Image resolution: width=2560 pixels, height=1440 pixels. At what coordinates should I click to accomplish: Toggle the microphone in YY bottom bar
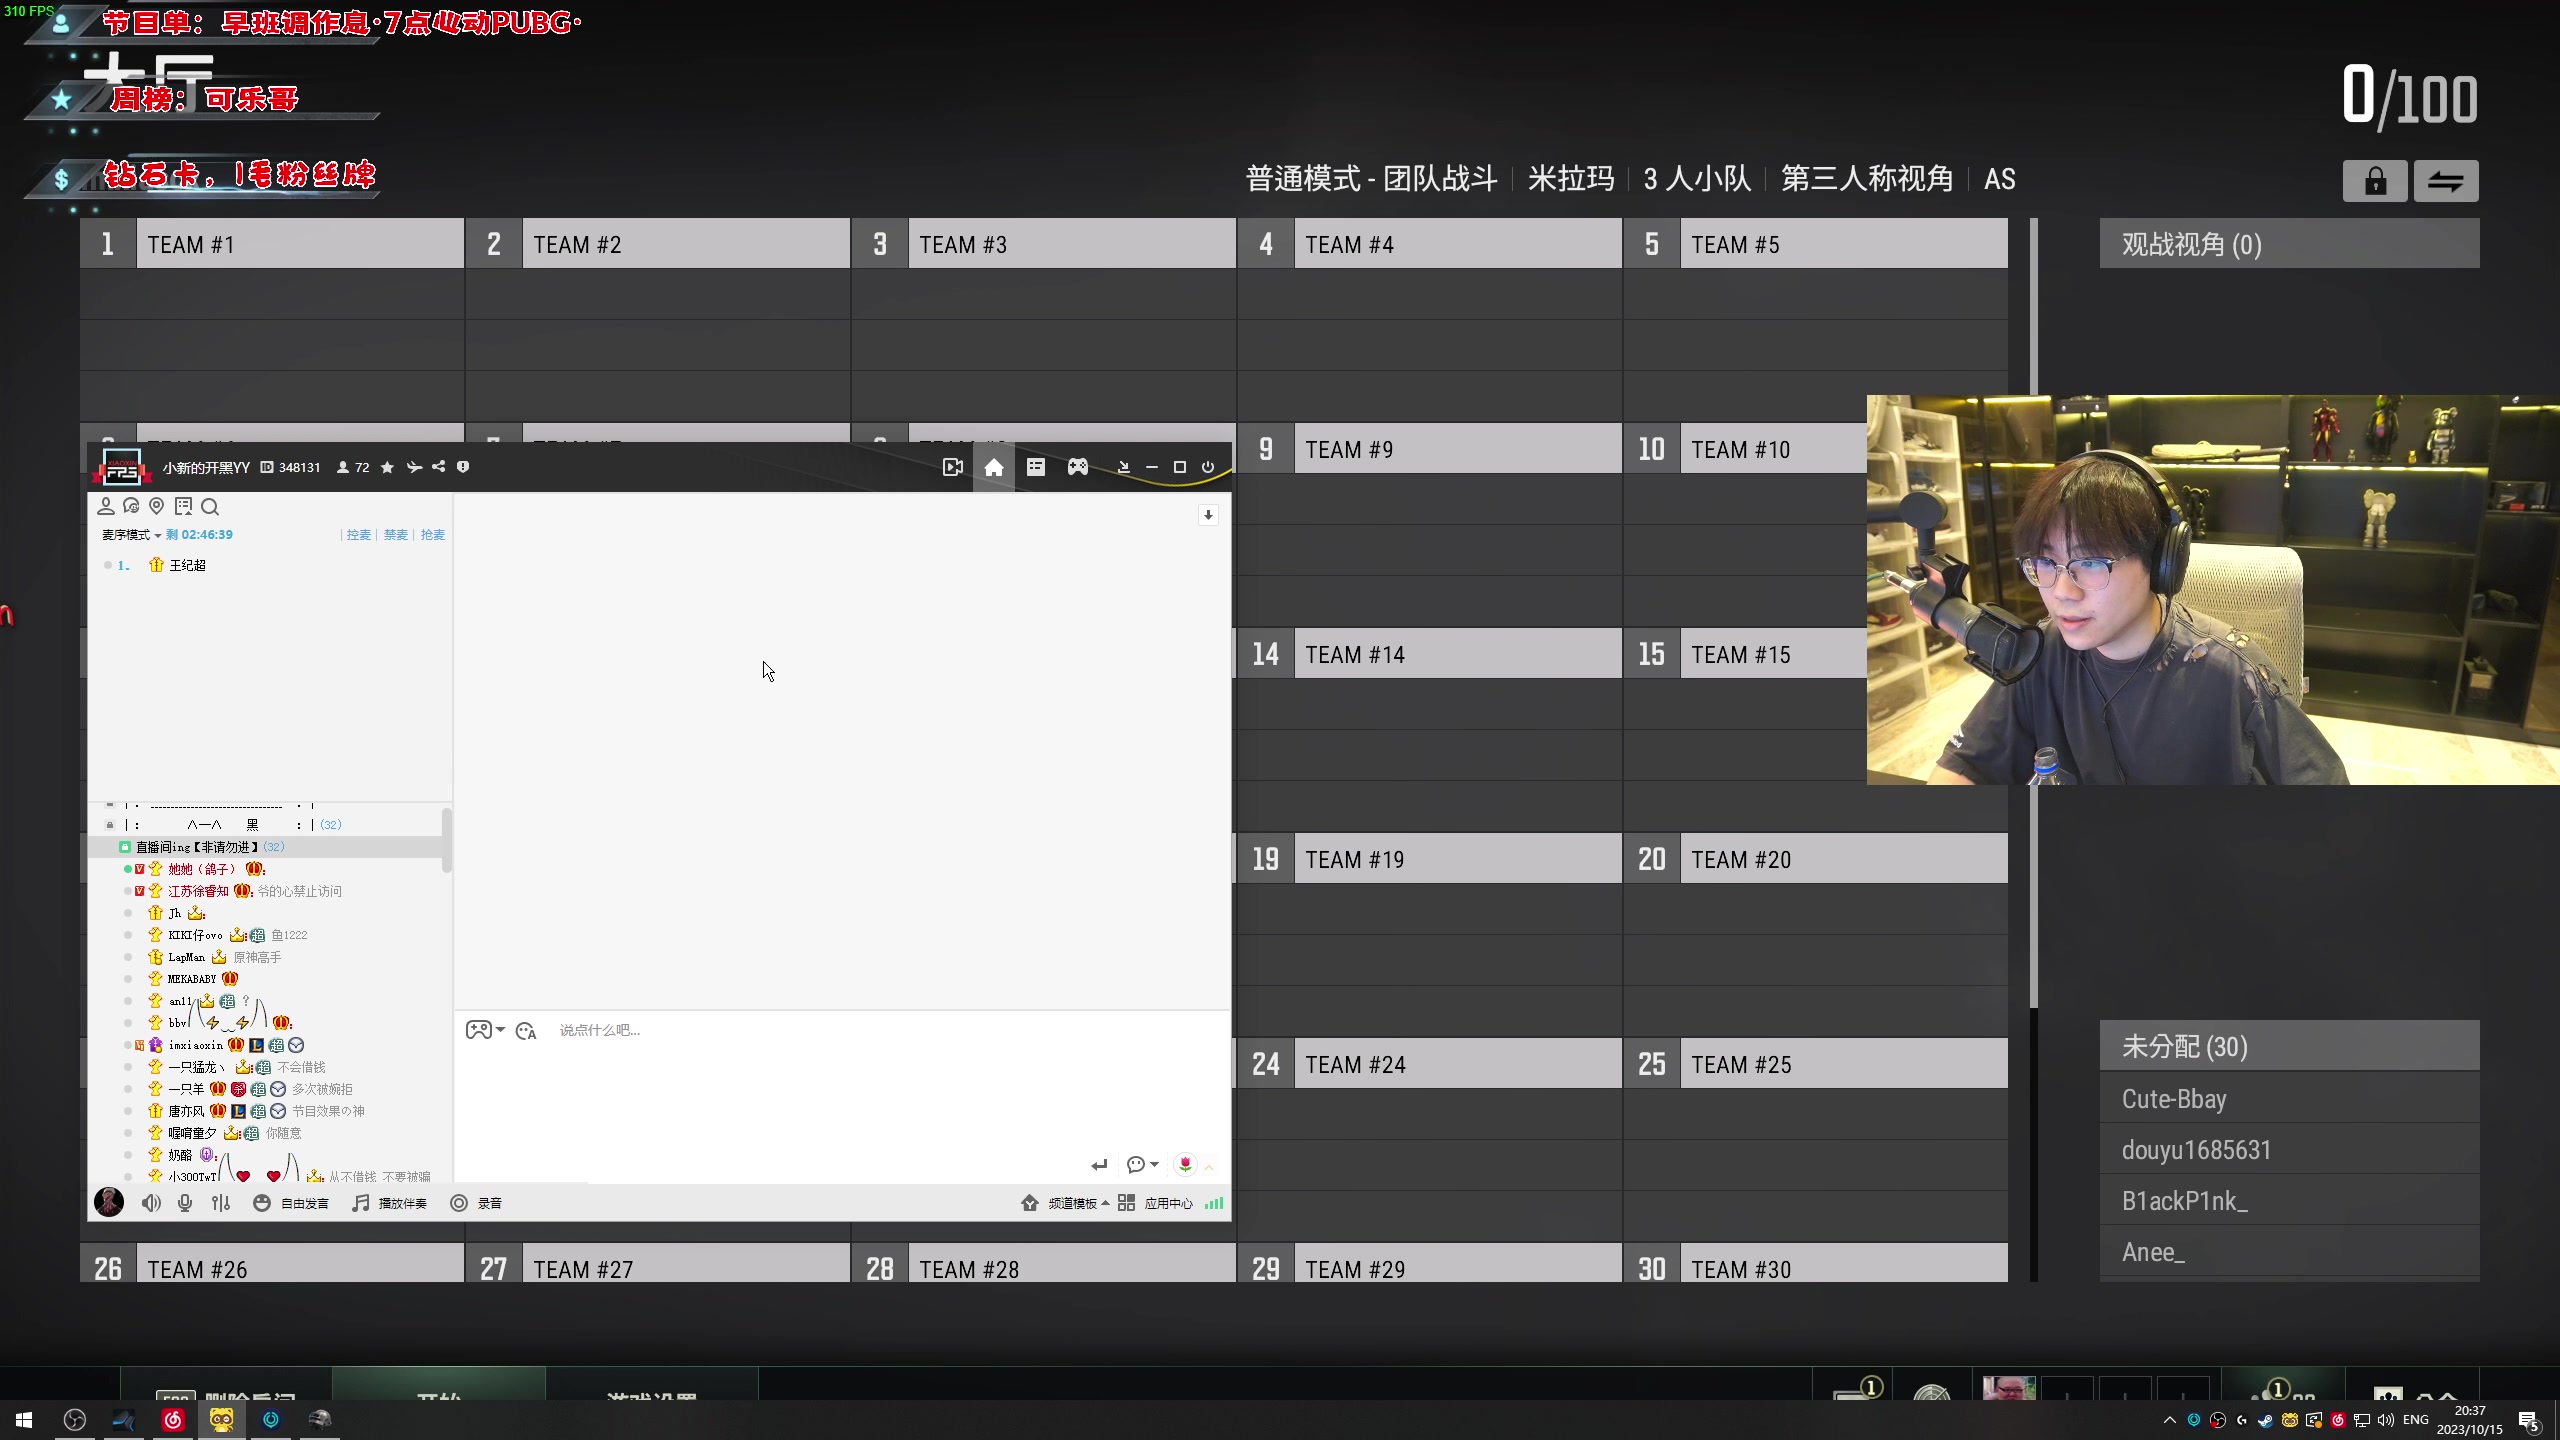(x=185, y=1203)
